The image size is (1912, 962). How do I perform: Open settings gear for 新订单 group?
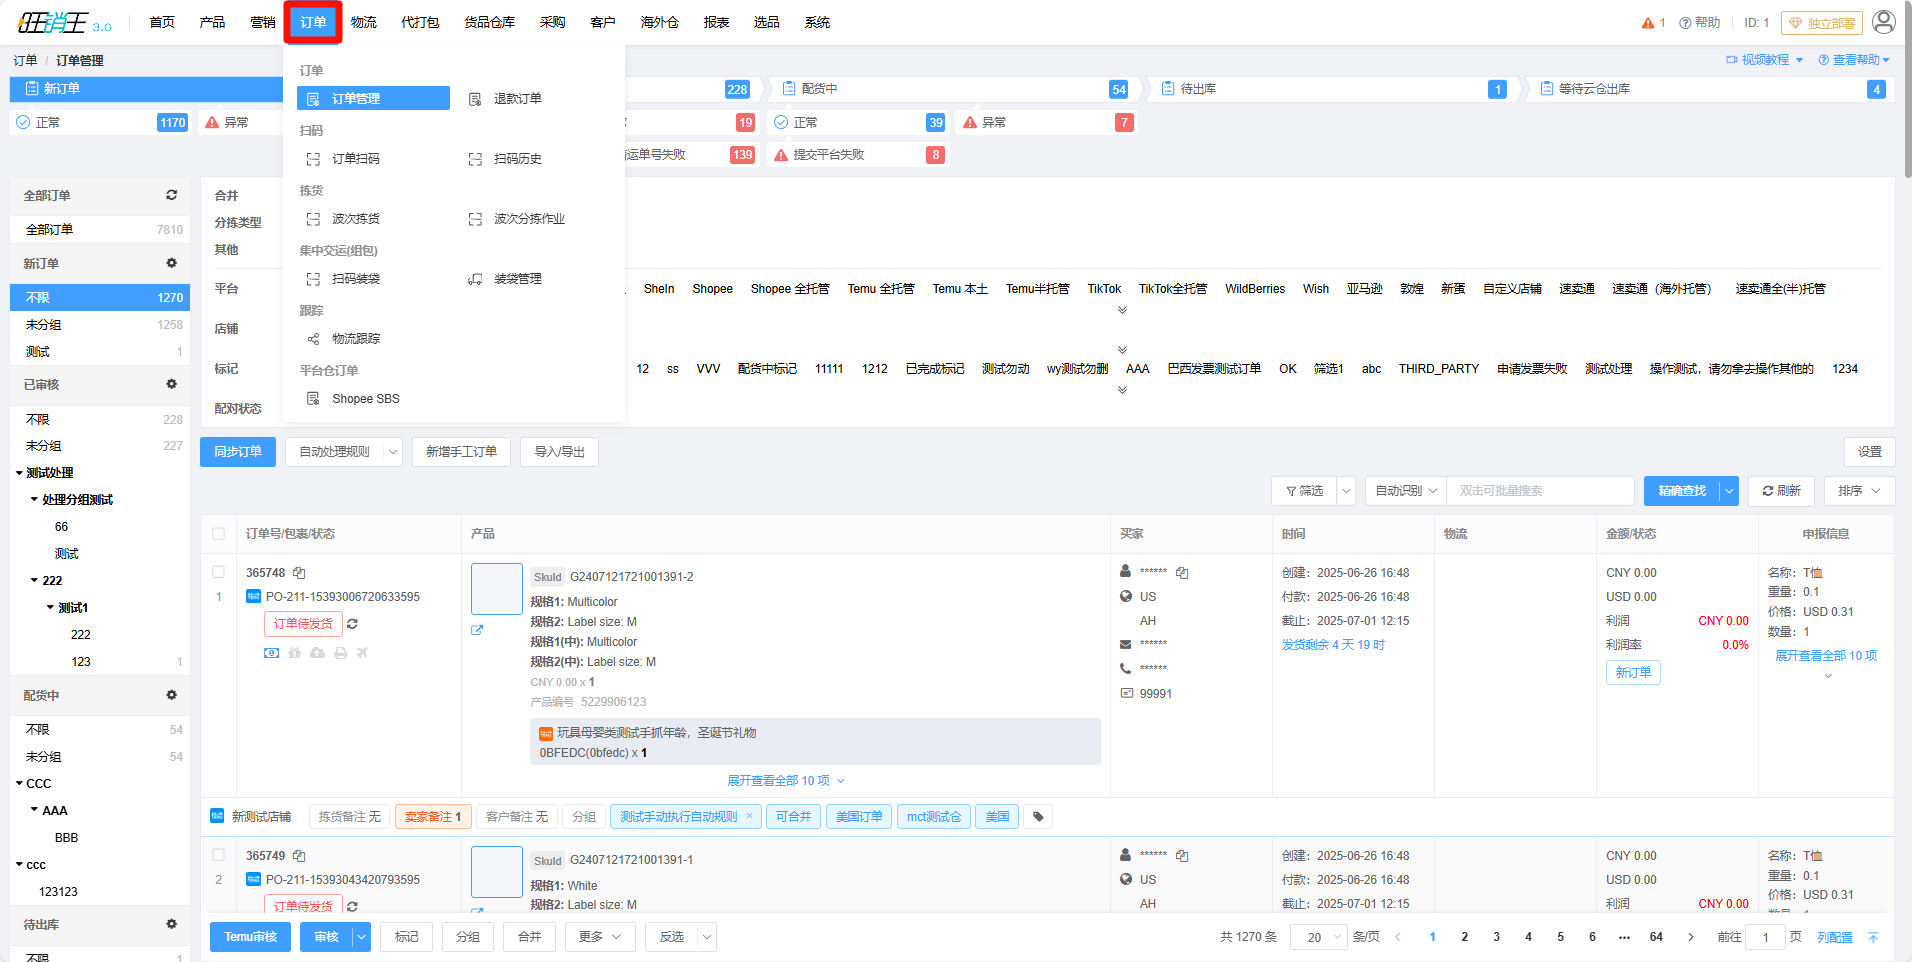[x=171, y=263]
